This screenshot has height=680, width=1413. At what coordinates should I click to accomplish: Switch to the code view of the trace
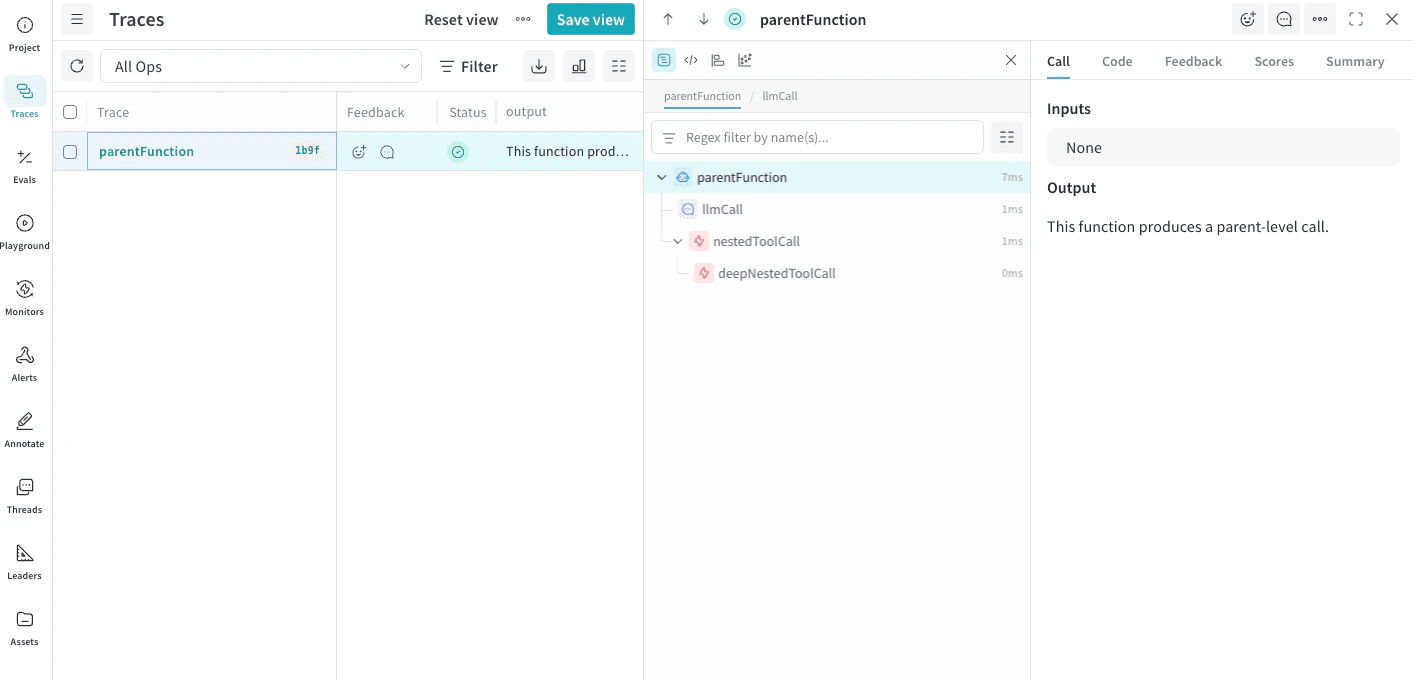[x=690, y=60]
